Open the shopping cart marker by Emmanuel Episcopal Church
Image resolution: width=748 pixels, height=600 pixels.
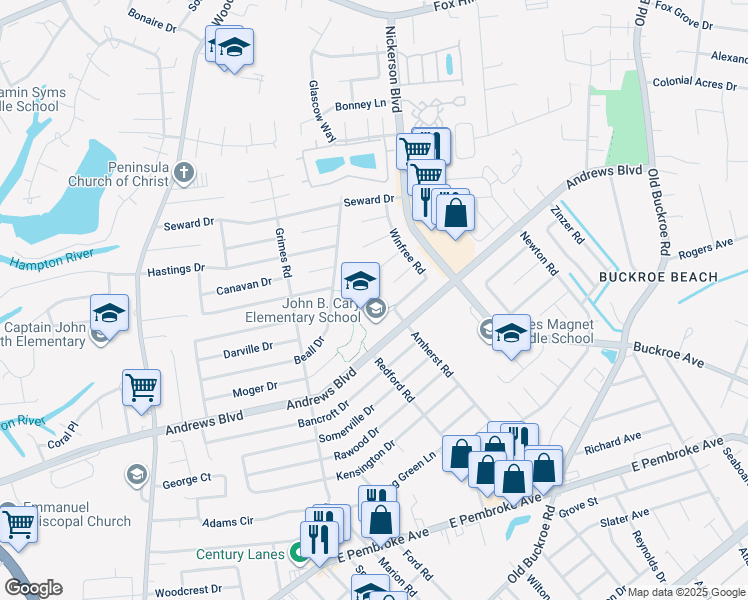click(18, 523)
